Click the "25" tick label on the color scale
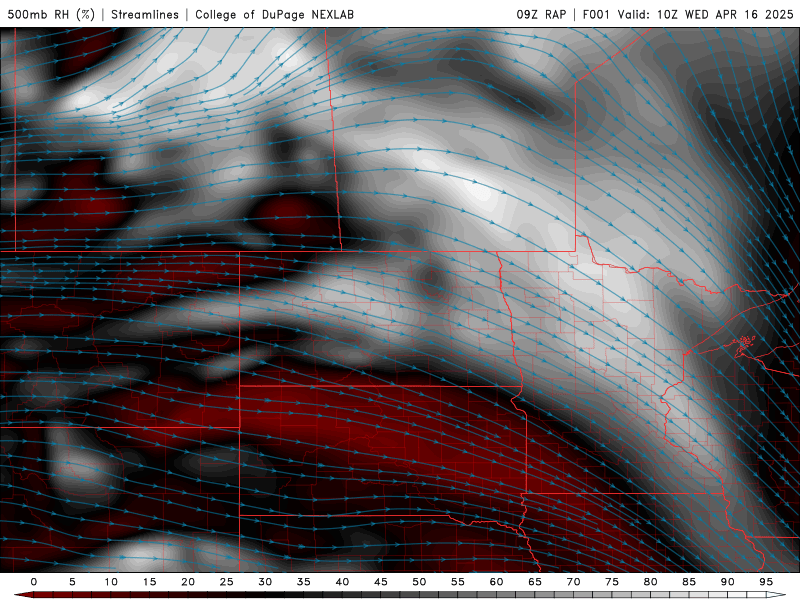The image size is (800, 600). (227, 582)
